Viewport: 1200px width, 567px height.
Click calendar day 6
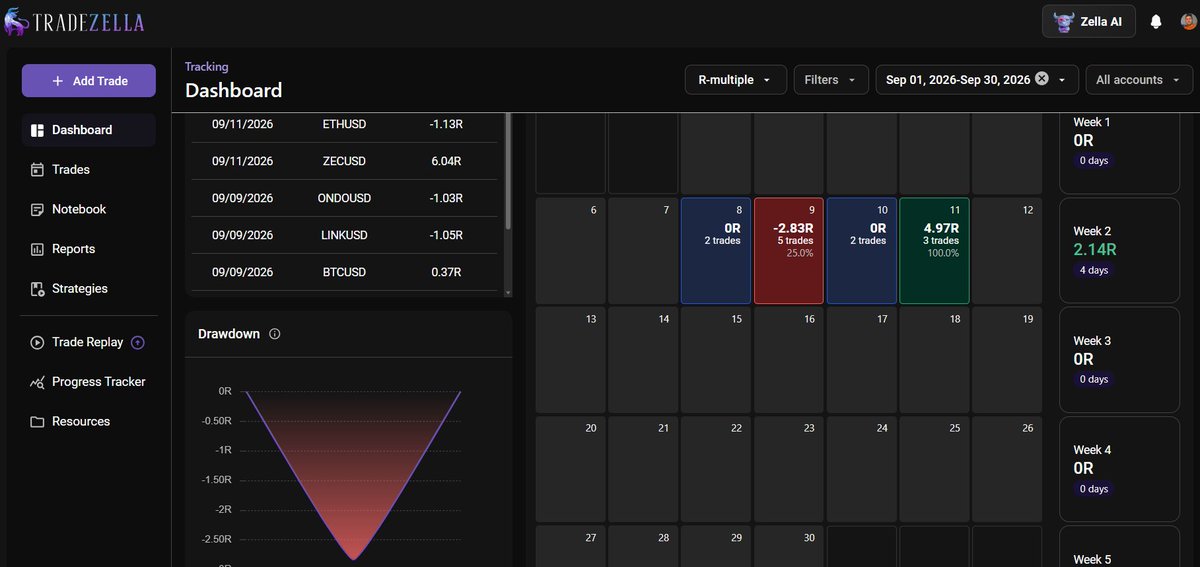pos(570,251)
